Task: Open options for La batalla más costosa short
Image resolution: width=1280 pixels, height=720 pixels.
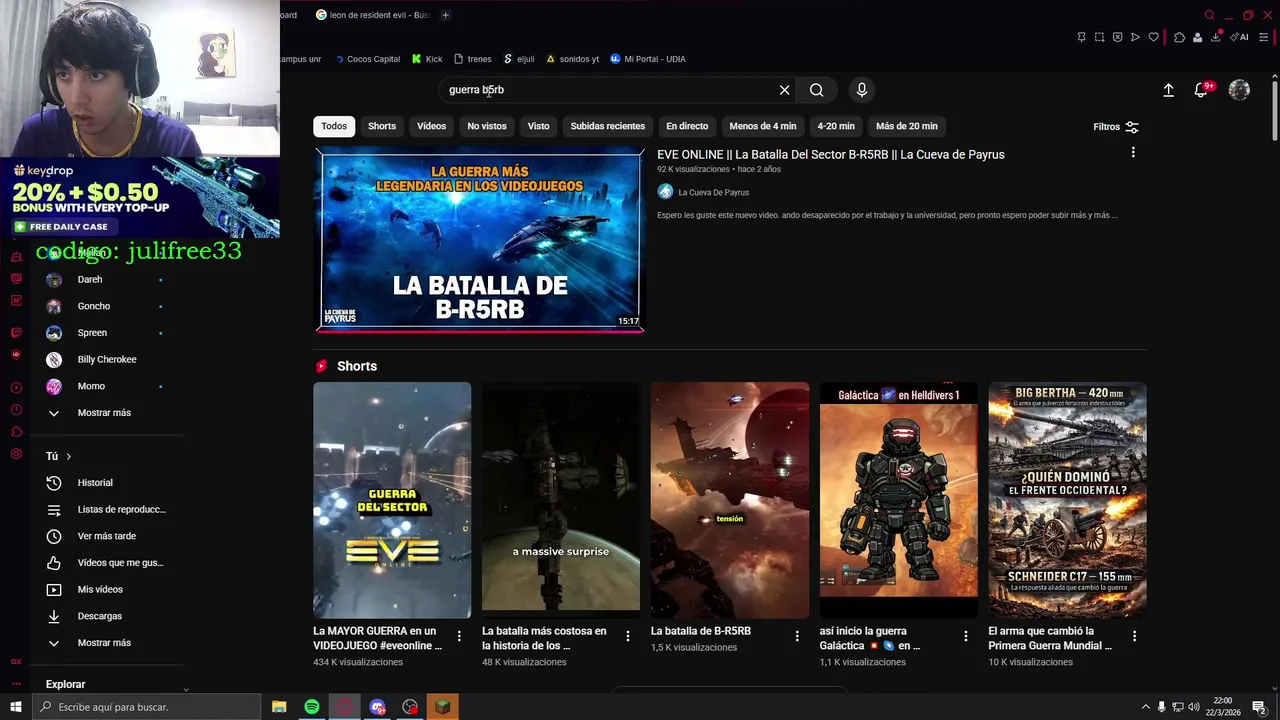Action: coord(628,636)
